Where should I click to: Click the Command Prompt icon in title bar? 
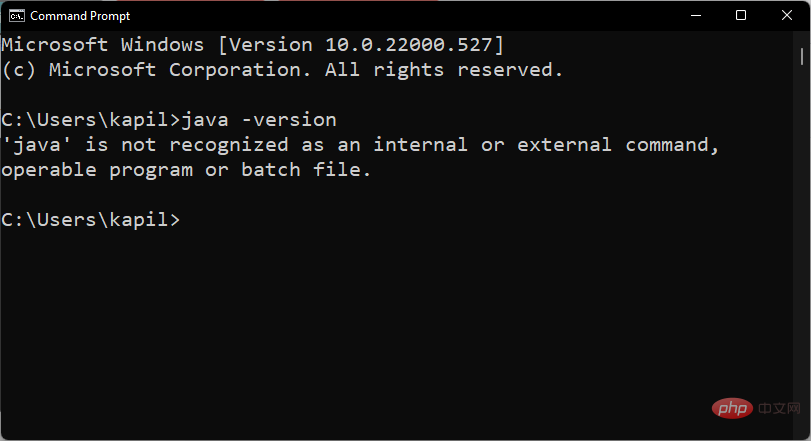(15, 15)
